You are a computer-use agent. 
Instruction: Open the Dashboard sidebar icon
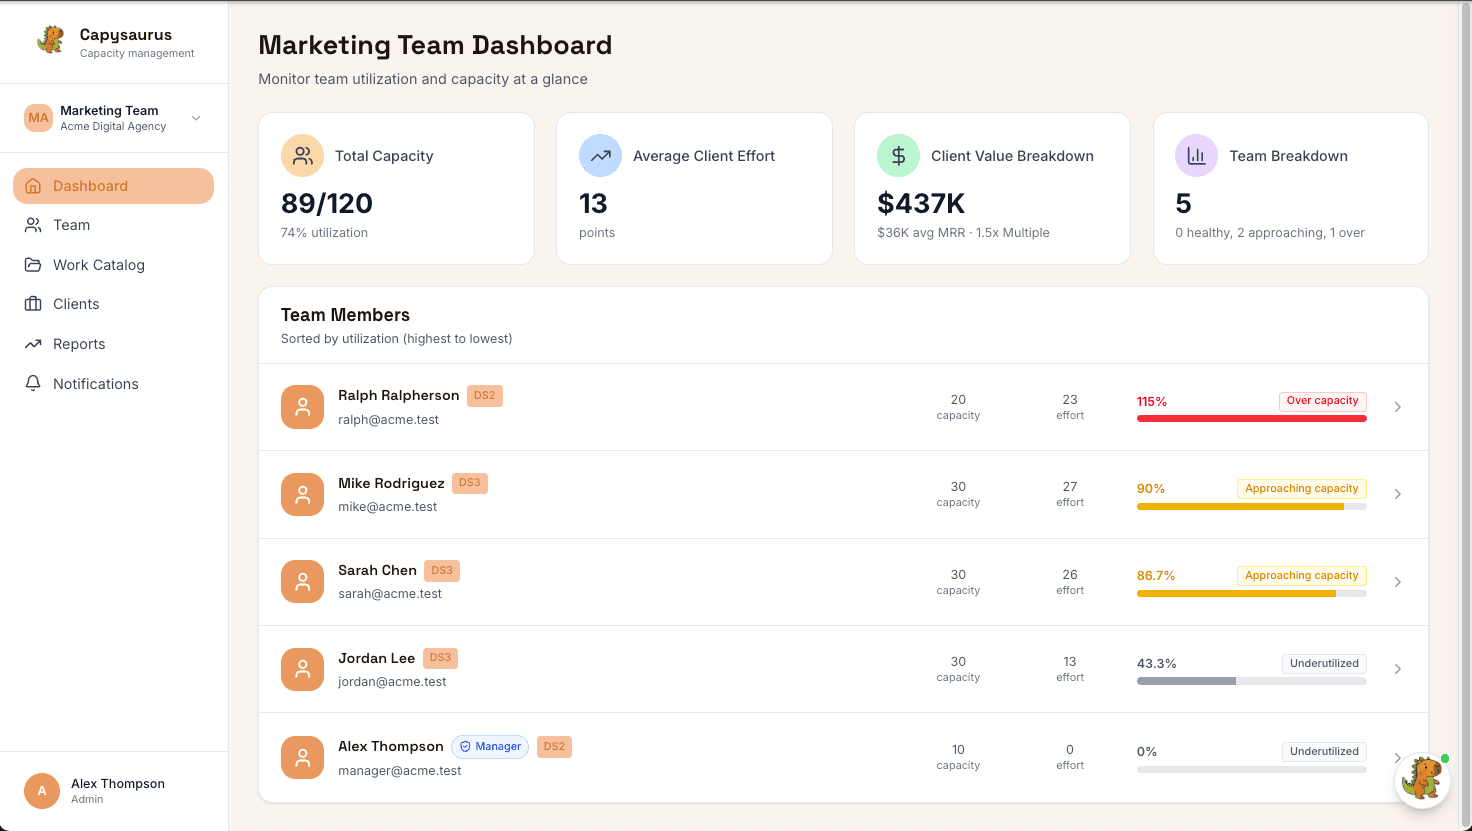point(32,185)
